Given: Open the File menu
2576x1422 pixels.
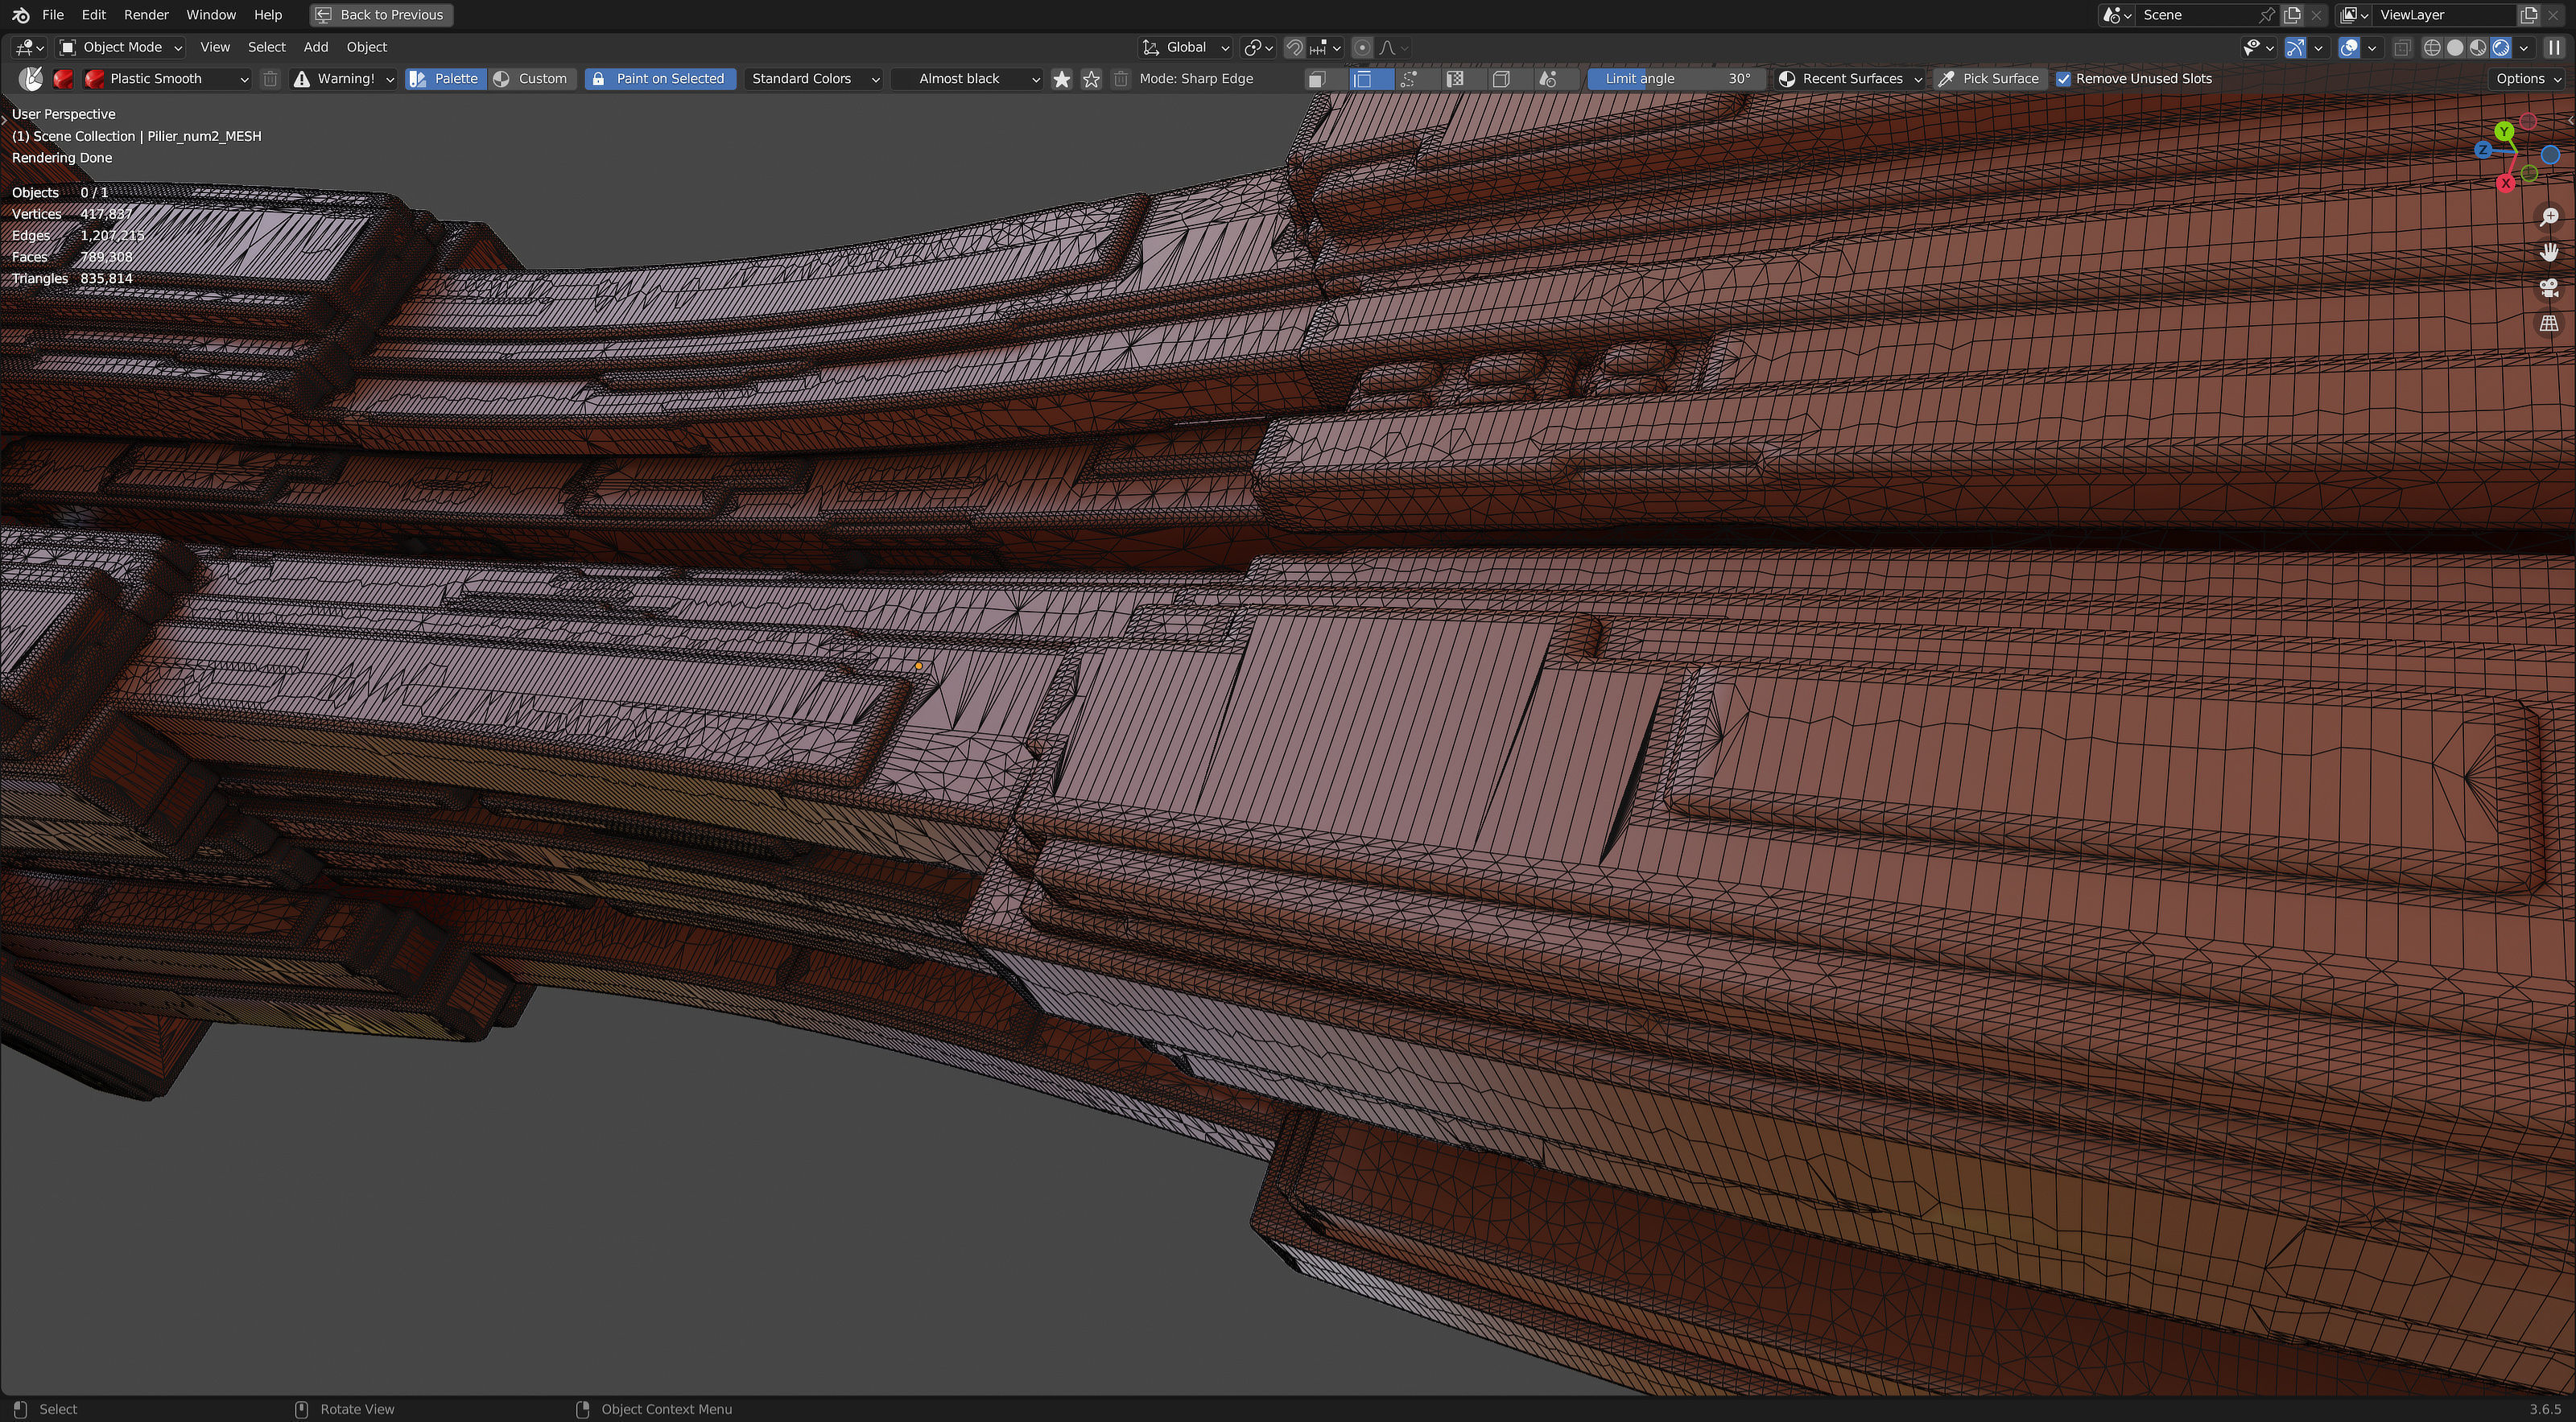Looking at the screenshot, I should pos(53,15).
